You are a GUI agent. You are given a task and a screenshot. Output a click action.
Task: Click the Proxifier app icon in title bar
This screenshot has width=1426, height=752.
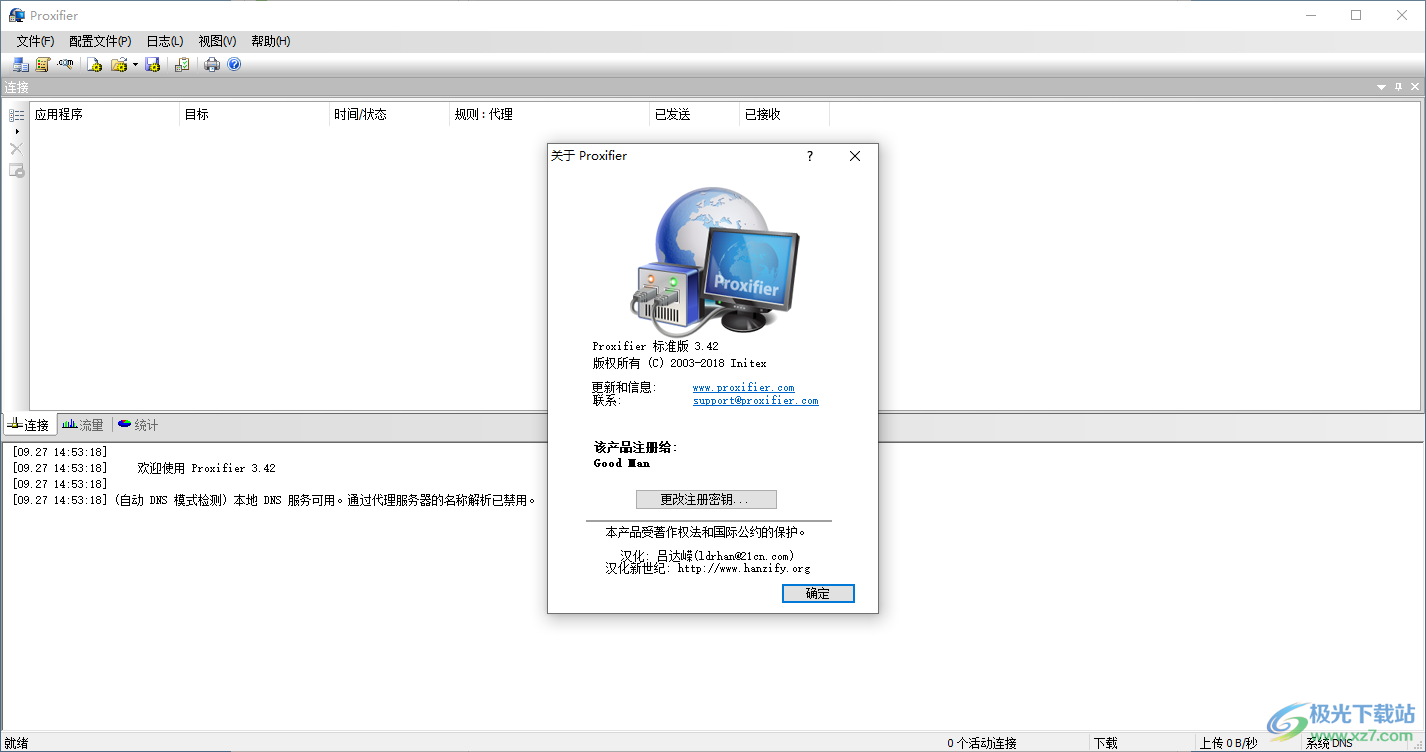(x=16, y=15)
